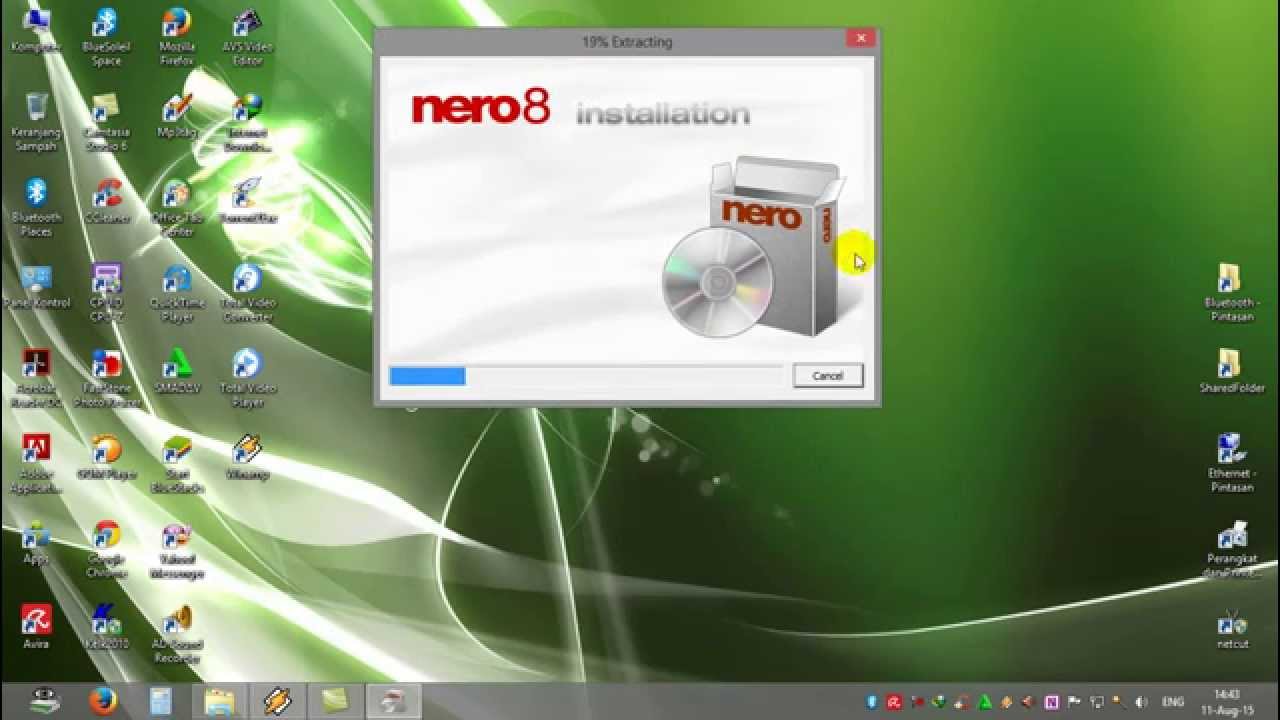Select the Internet Download Manager shortcut
This screenshot has width=1280, height=720.
[247, 122]
